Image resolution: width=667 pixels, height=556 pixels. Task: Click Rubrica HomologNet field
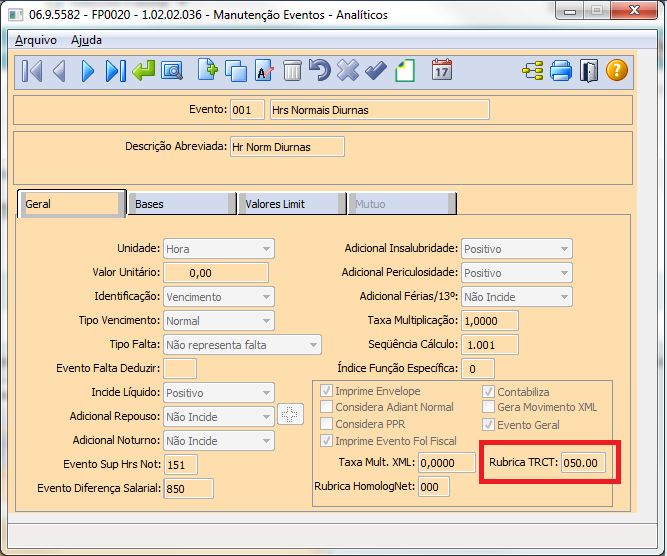tap(434, 487)
